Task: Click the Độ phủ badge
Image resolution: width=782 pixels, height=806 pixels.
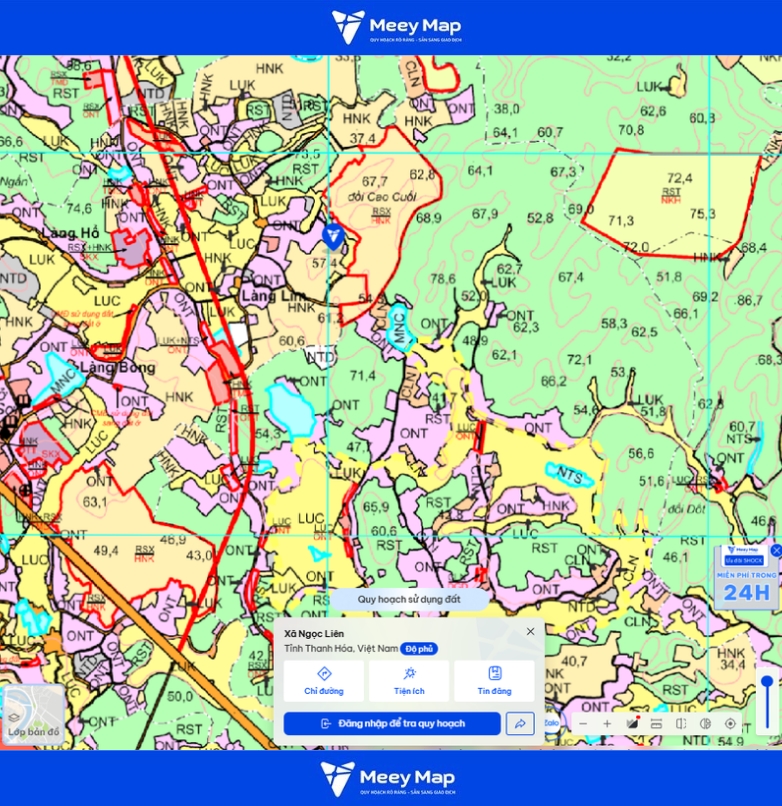Action: pos(419,649)
